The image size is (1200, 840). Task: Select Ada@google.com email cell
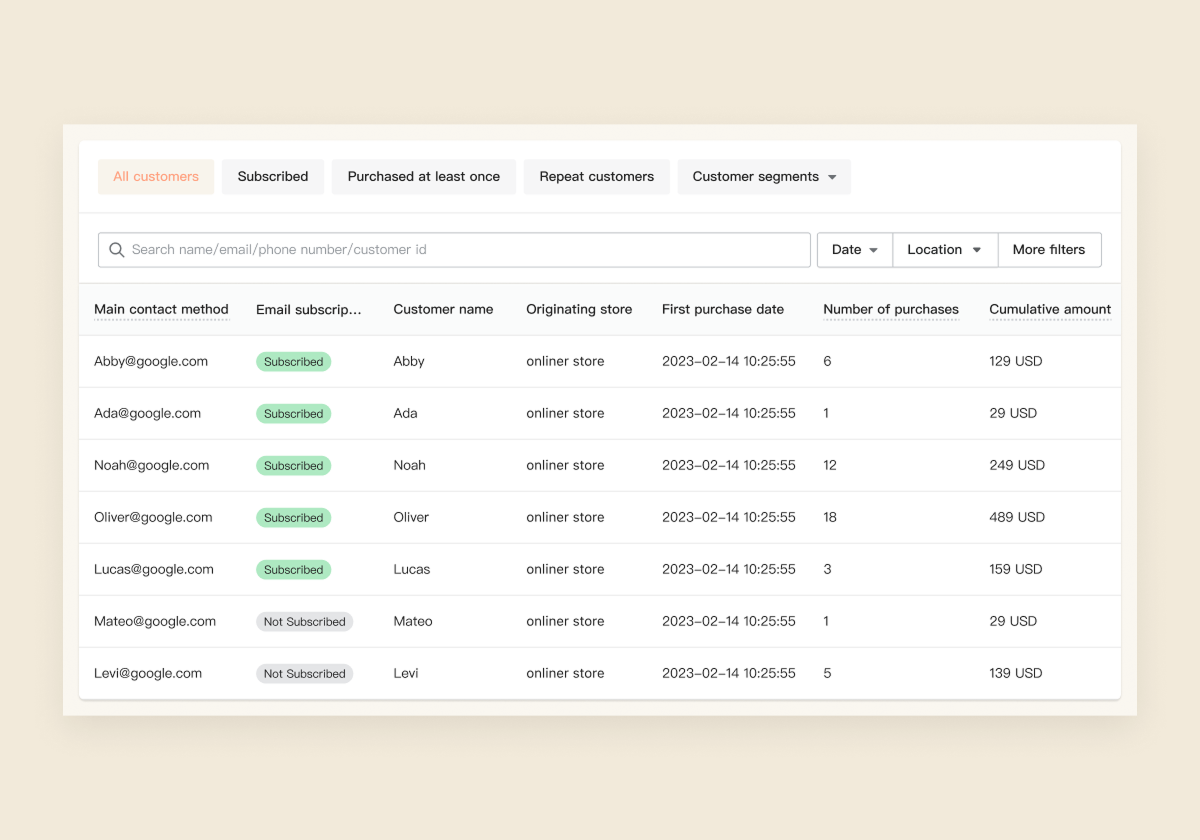pyautogui.click(x=147, y=414)
